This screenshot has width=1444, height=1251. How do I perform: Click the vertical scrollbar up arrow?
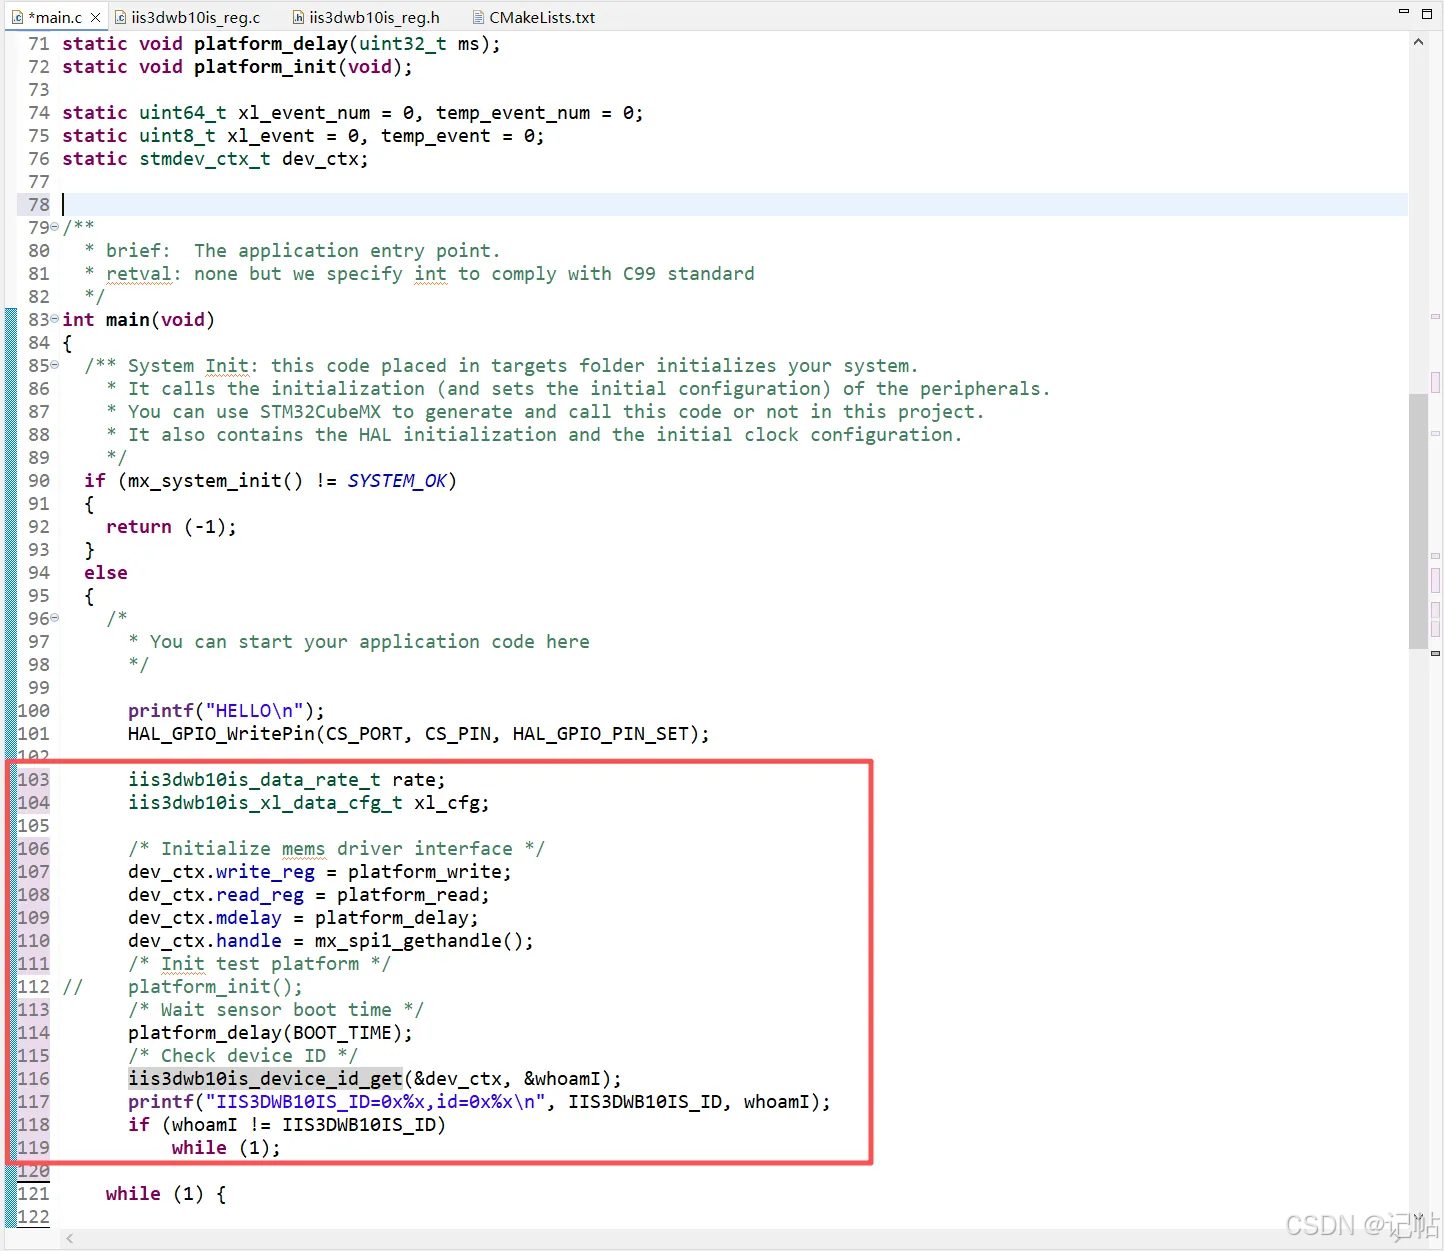pos(1418,42)
